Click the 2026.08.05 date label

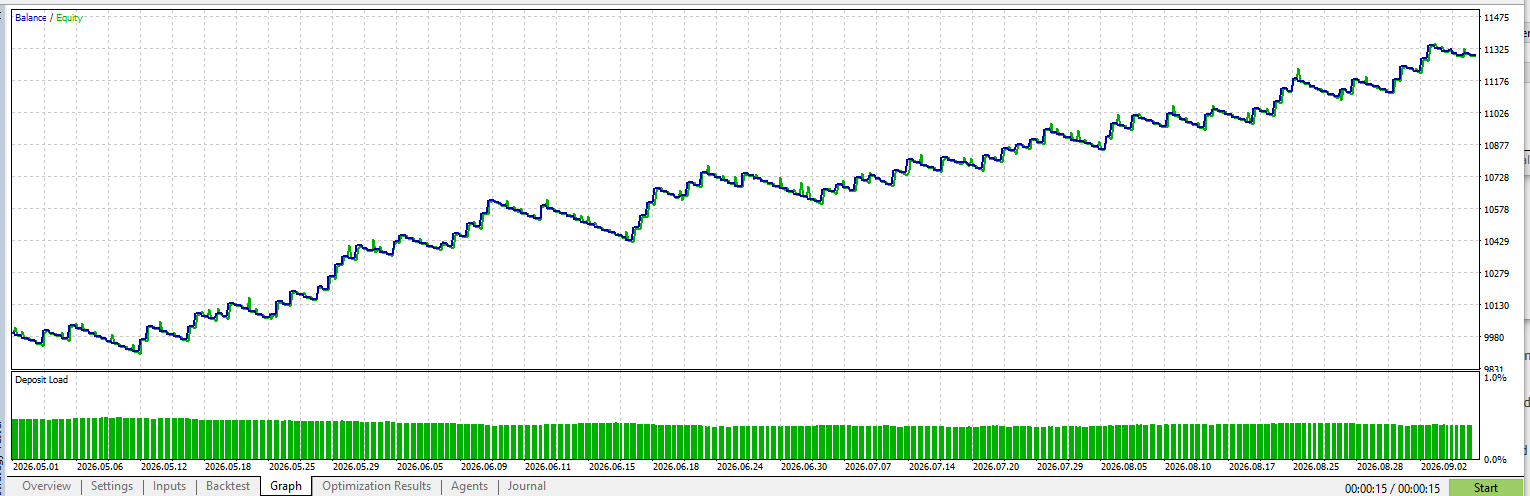(1123, 466)
